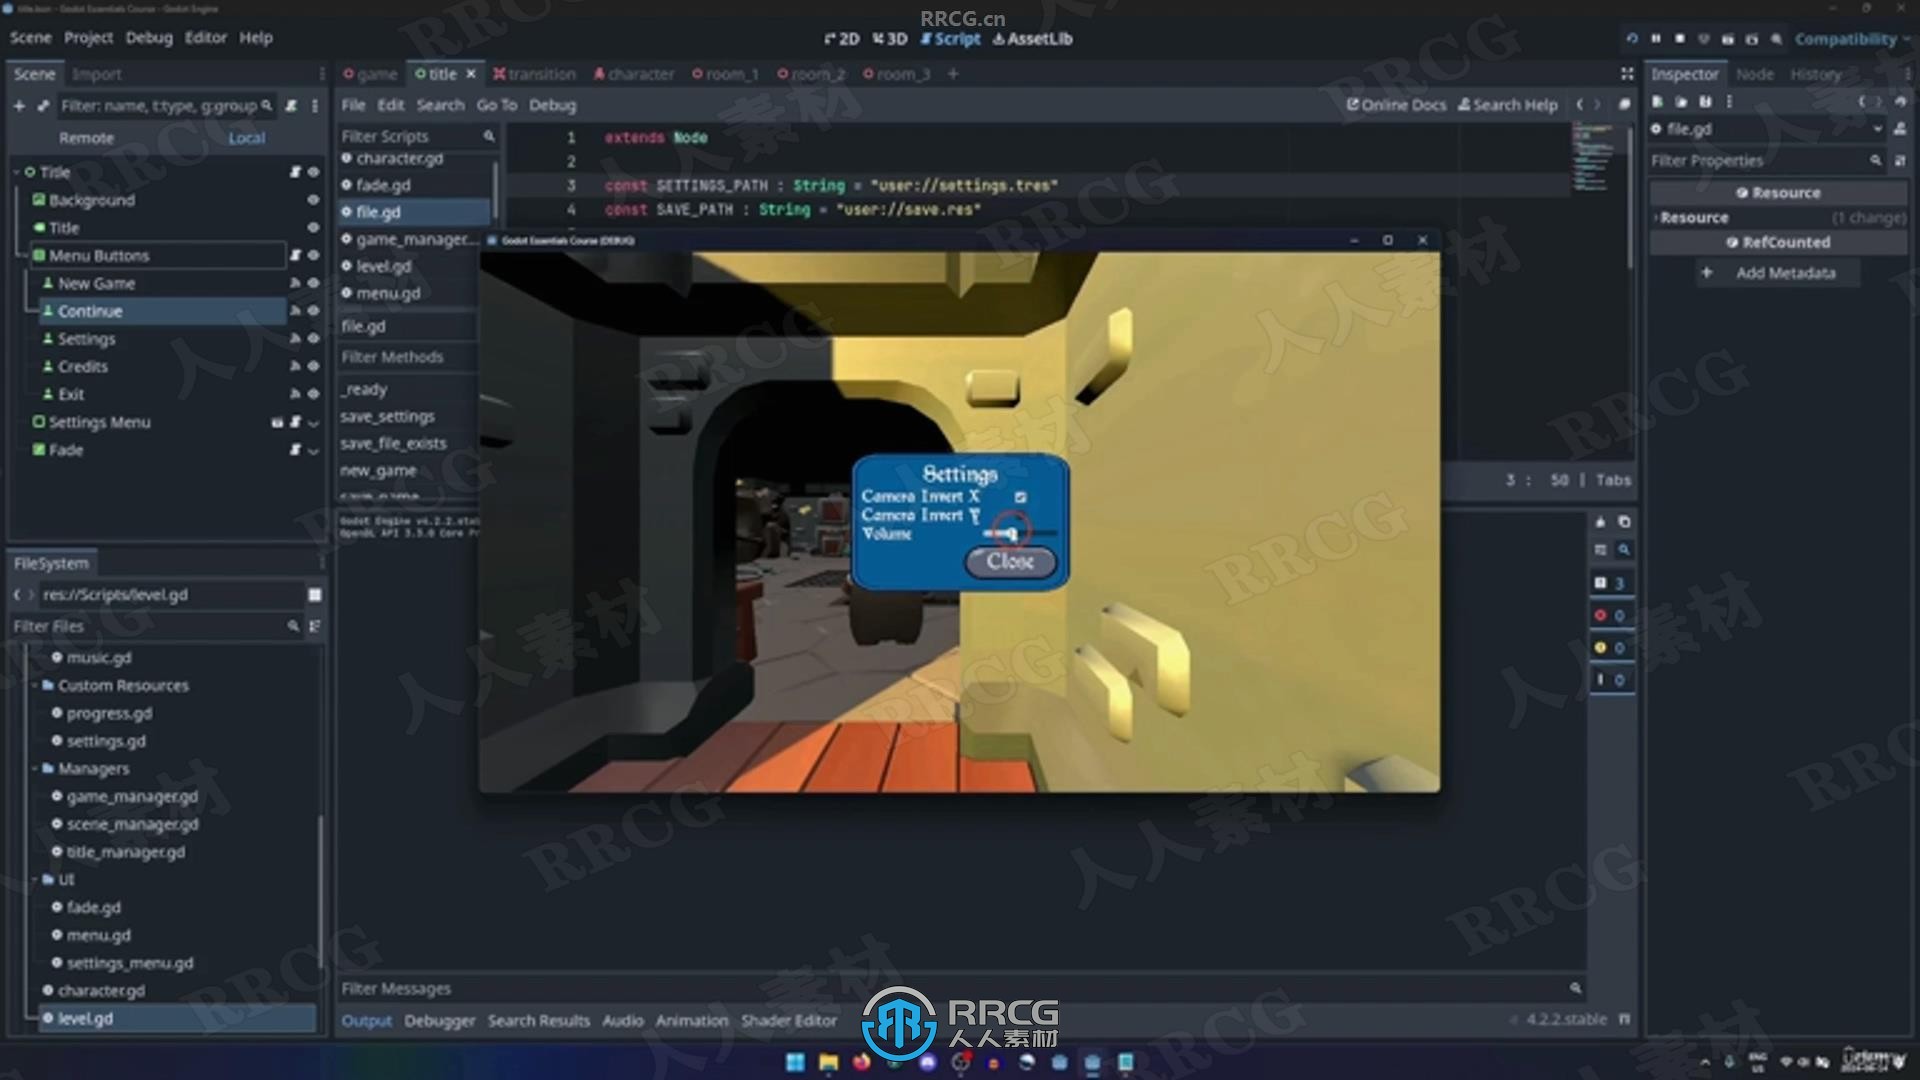Open the Debugger bottom panel tab
Screen dimensions: 1920x1080
pyautogui.click(x=439, y=1021)
